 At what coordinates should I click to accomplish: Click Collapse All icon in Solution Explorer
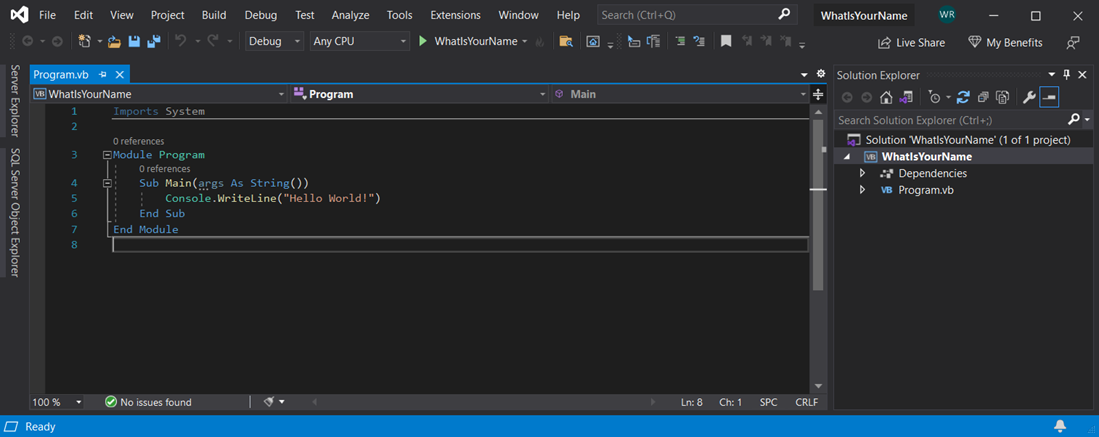point(983,97)
